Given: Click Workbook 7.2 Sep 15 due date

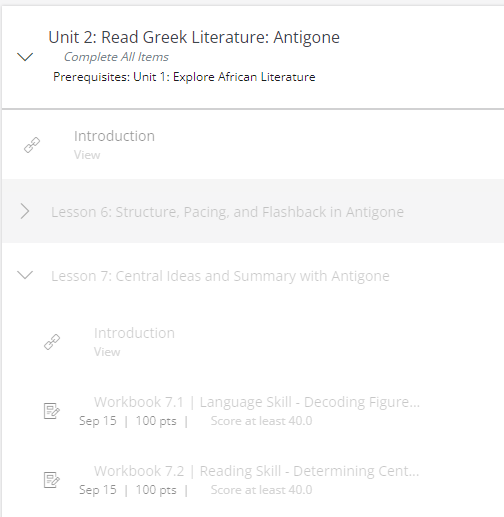Looking at the screenshot, I should pos(98,490).
